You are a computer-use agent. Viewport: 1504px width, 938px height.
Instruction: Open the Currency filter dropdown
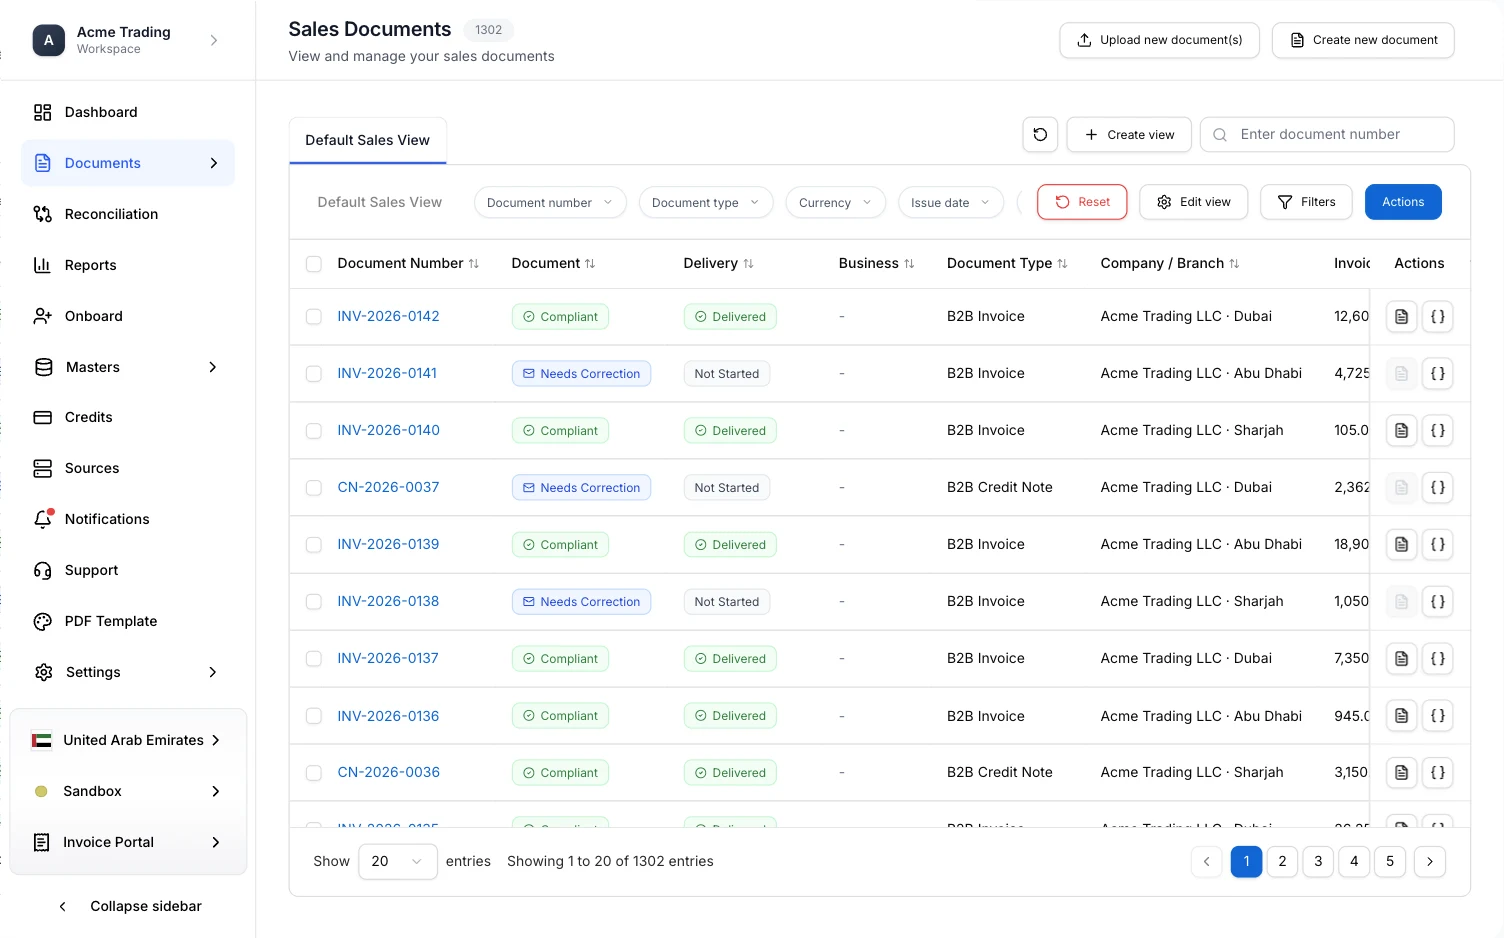point(836,203)
